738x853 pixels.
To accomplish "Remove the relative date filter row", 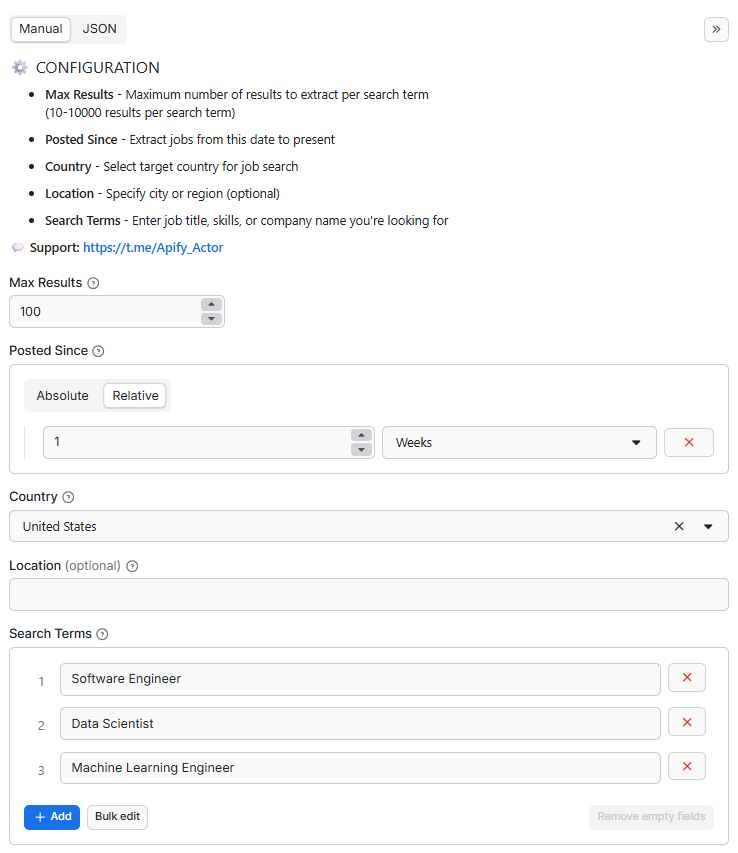I will [x=688, y=442].
